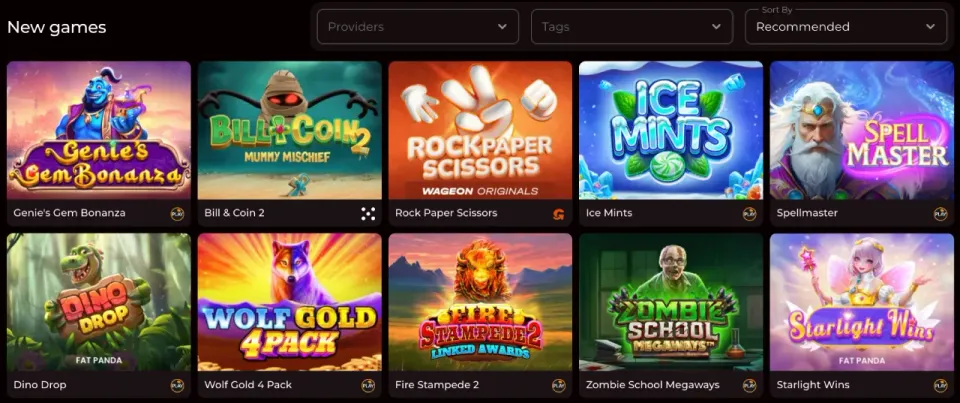
Task: Open the Sort By Recommended dropdown
Action: (x=846, y=27)
